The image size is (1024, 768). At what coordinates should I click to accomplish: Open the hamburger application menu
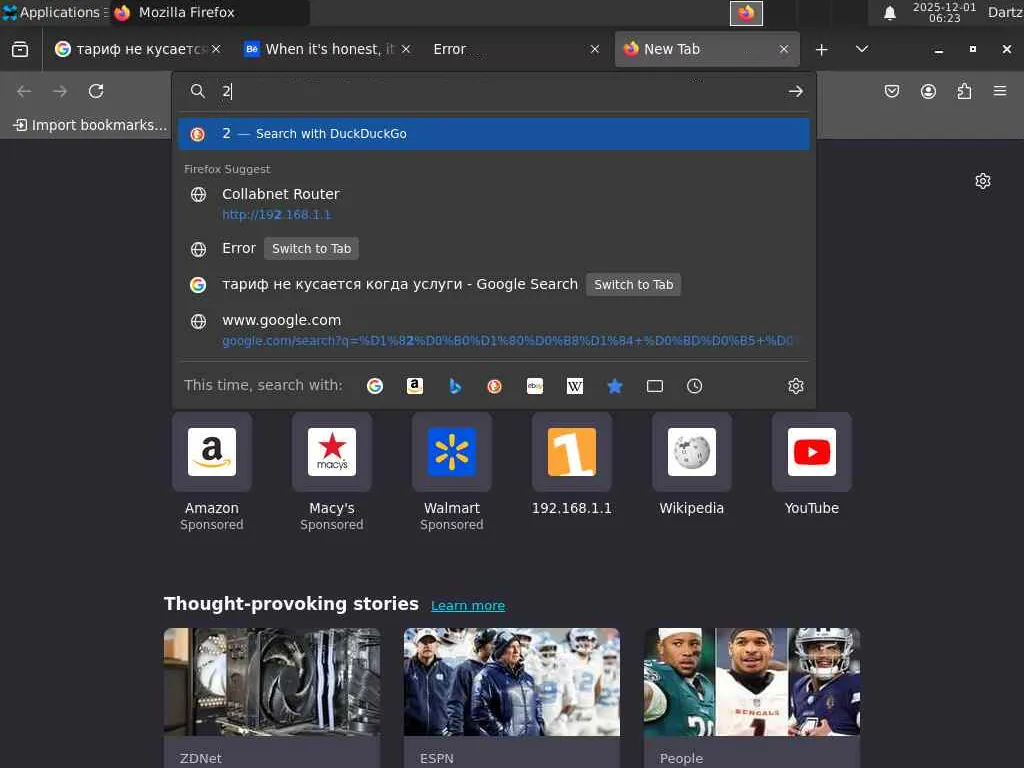pos(1000,91)
